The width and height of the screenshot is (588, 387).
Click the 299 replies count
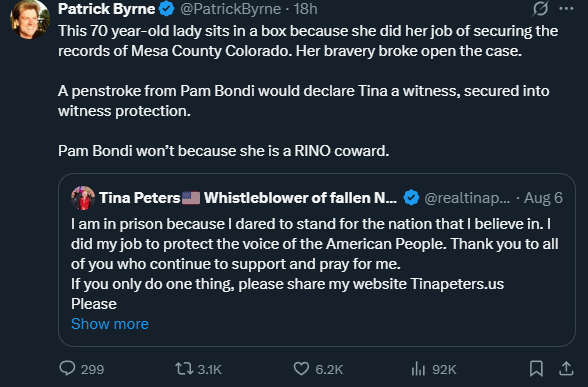click(92, 369)
